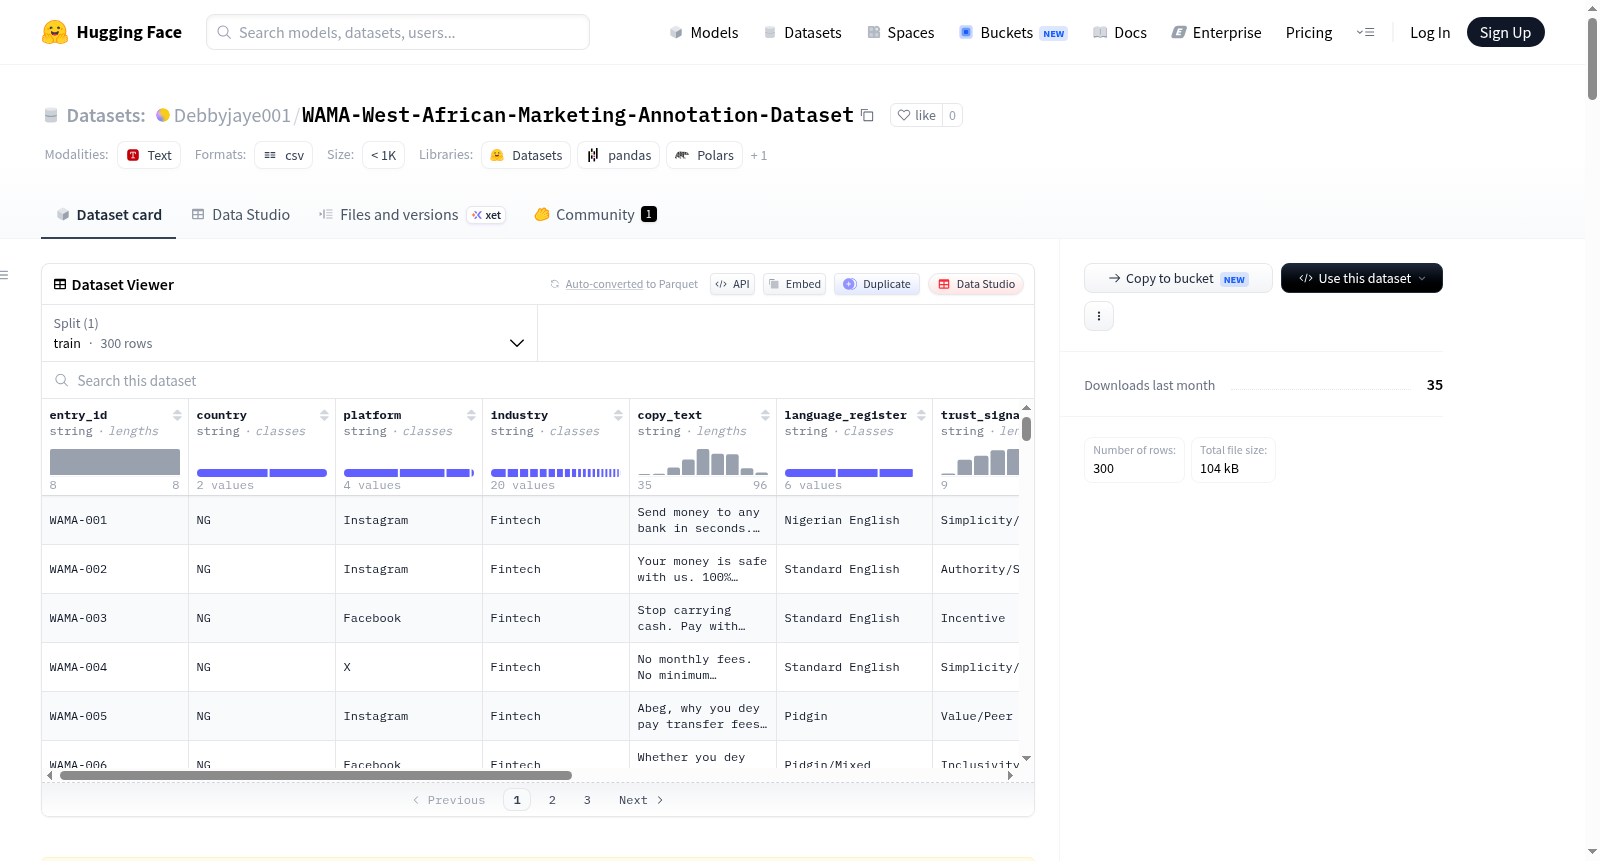Click the like count number
This screenshot has height=861, width=1600.
[953, 116]
